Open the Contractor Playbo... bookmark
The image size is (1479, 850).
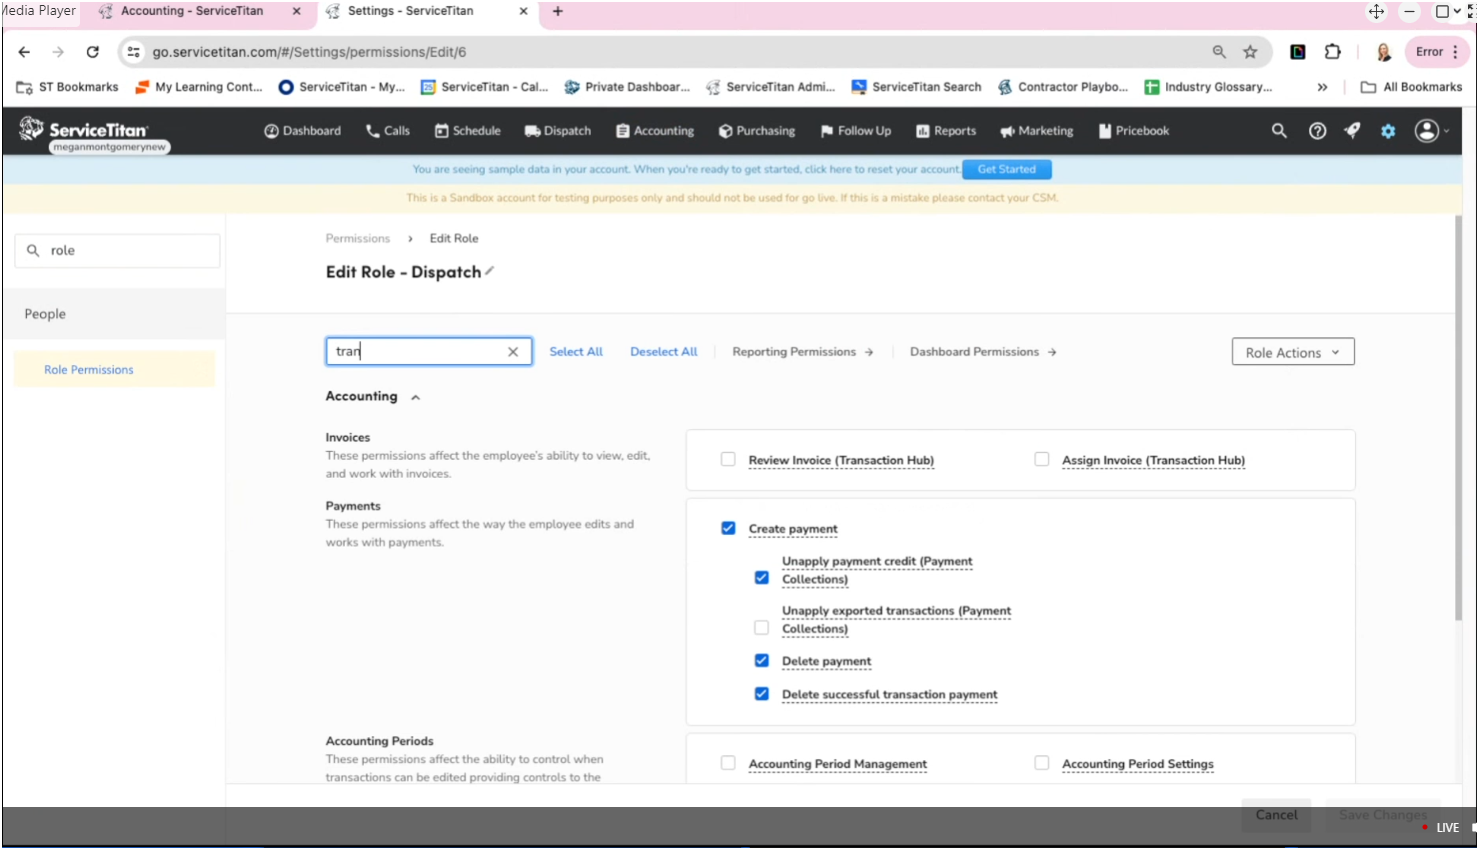(1063, 87)
